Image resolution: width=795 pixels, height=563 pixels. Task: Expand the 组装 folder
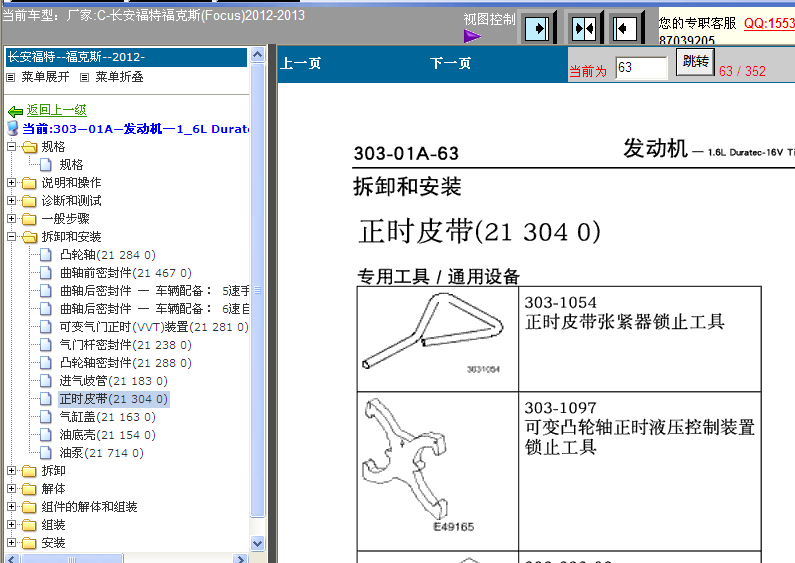click(x=11, y=525)
